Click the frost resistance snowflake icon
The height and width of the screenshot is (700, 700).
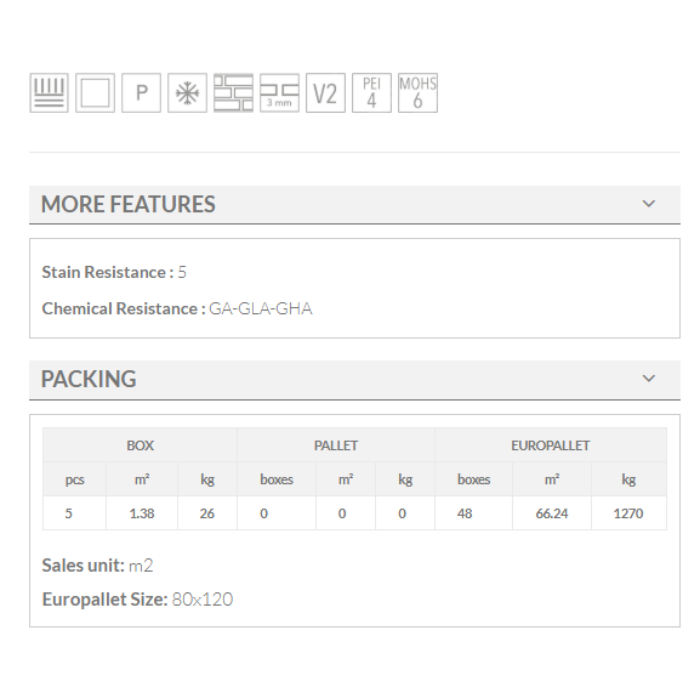coord(187,94)
